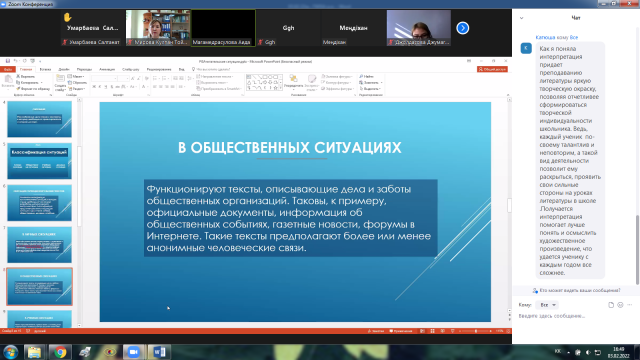The width and height of the screenshot is (640, 360).
Task: Open chat more options ellipsis
Action: coord(629,304)
